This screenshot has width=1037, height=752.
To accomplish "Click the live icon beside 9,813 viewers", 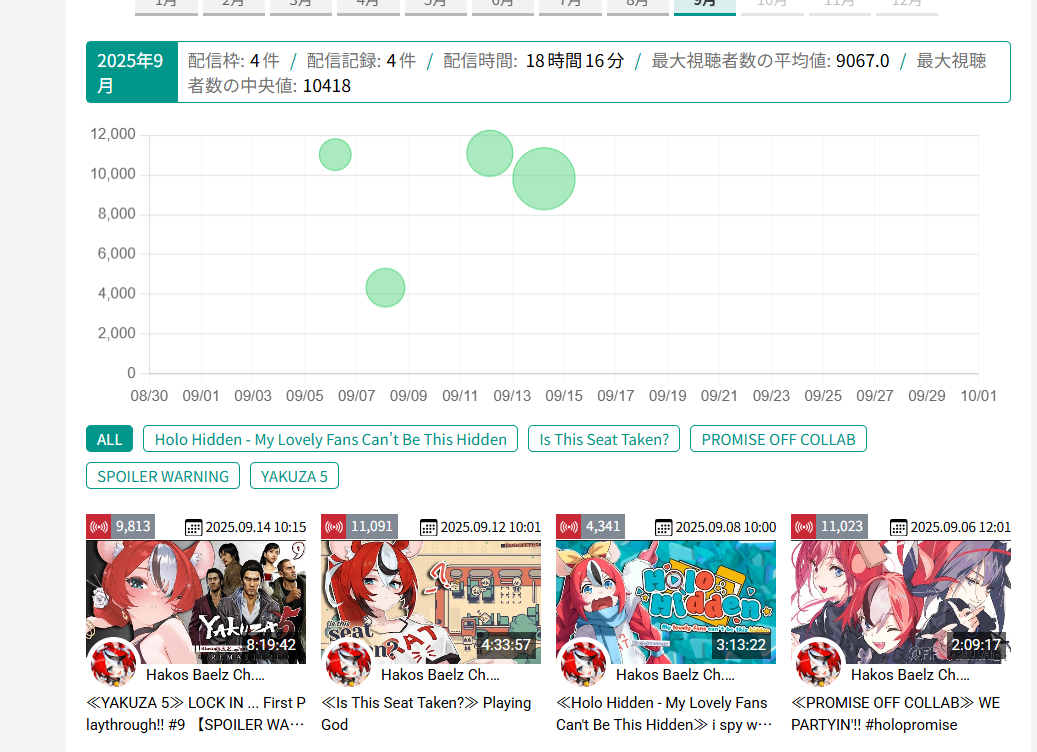I will pos(99,526).
